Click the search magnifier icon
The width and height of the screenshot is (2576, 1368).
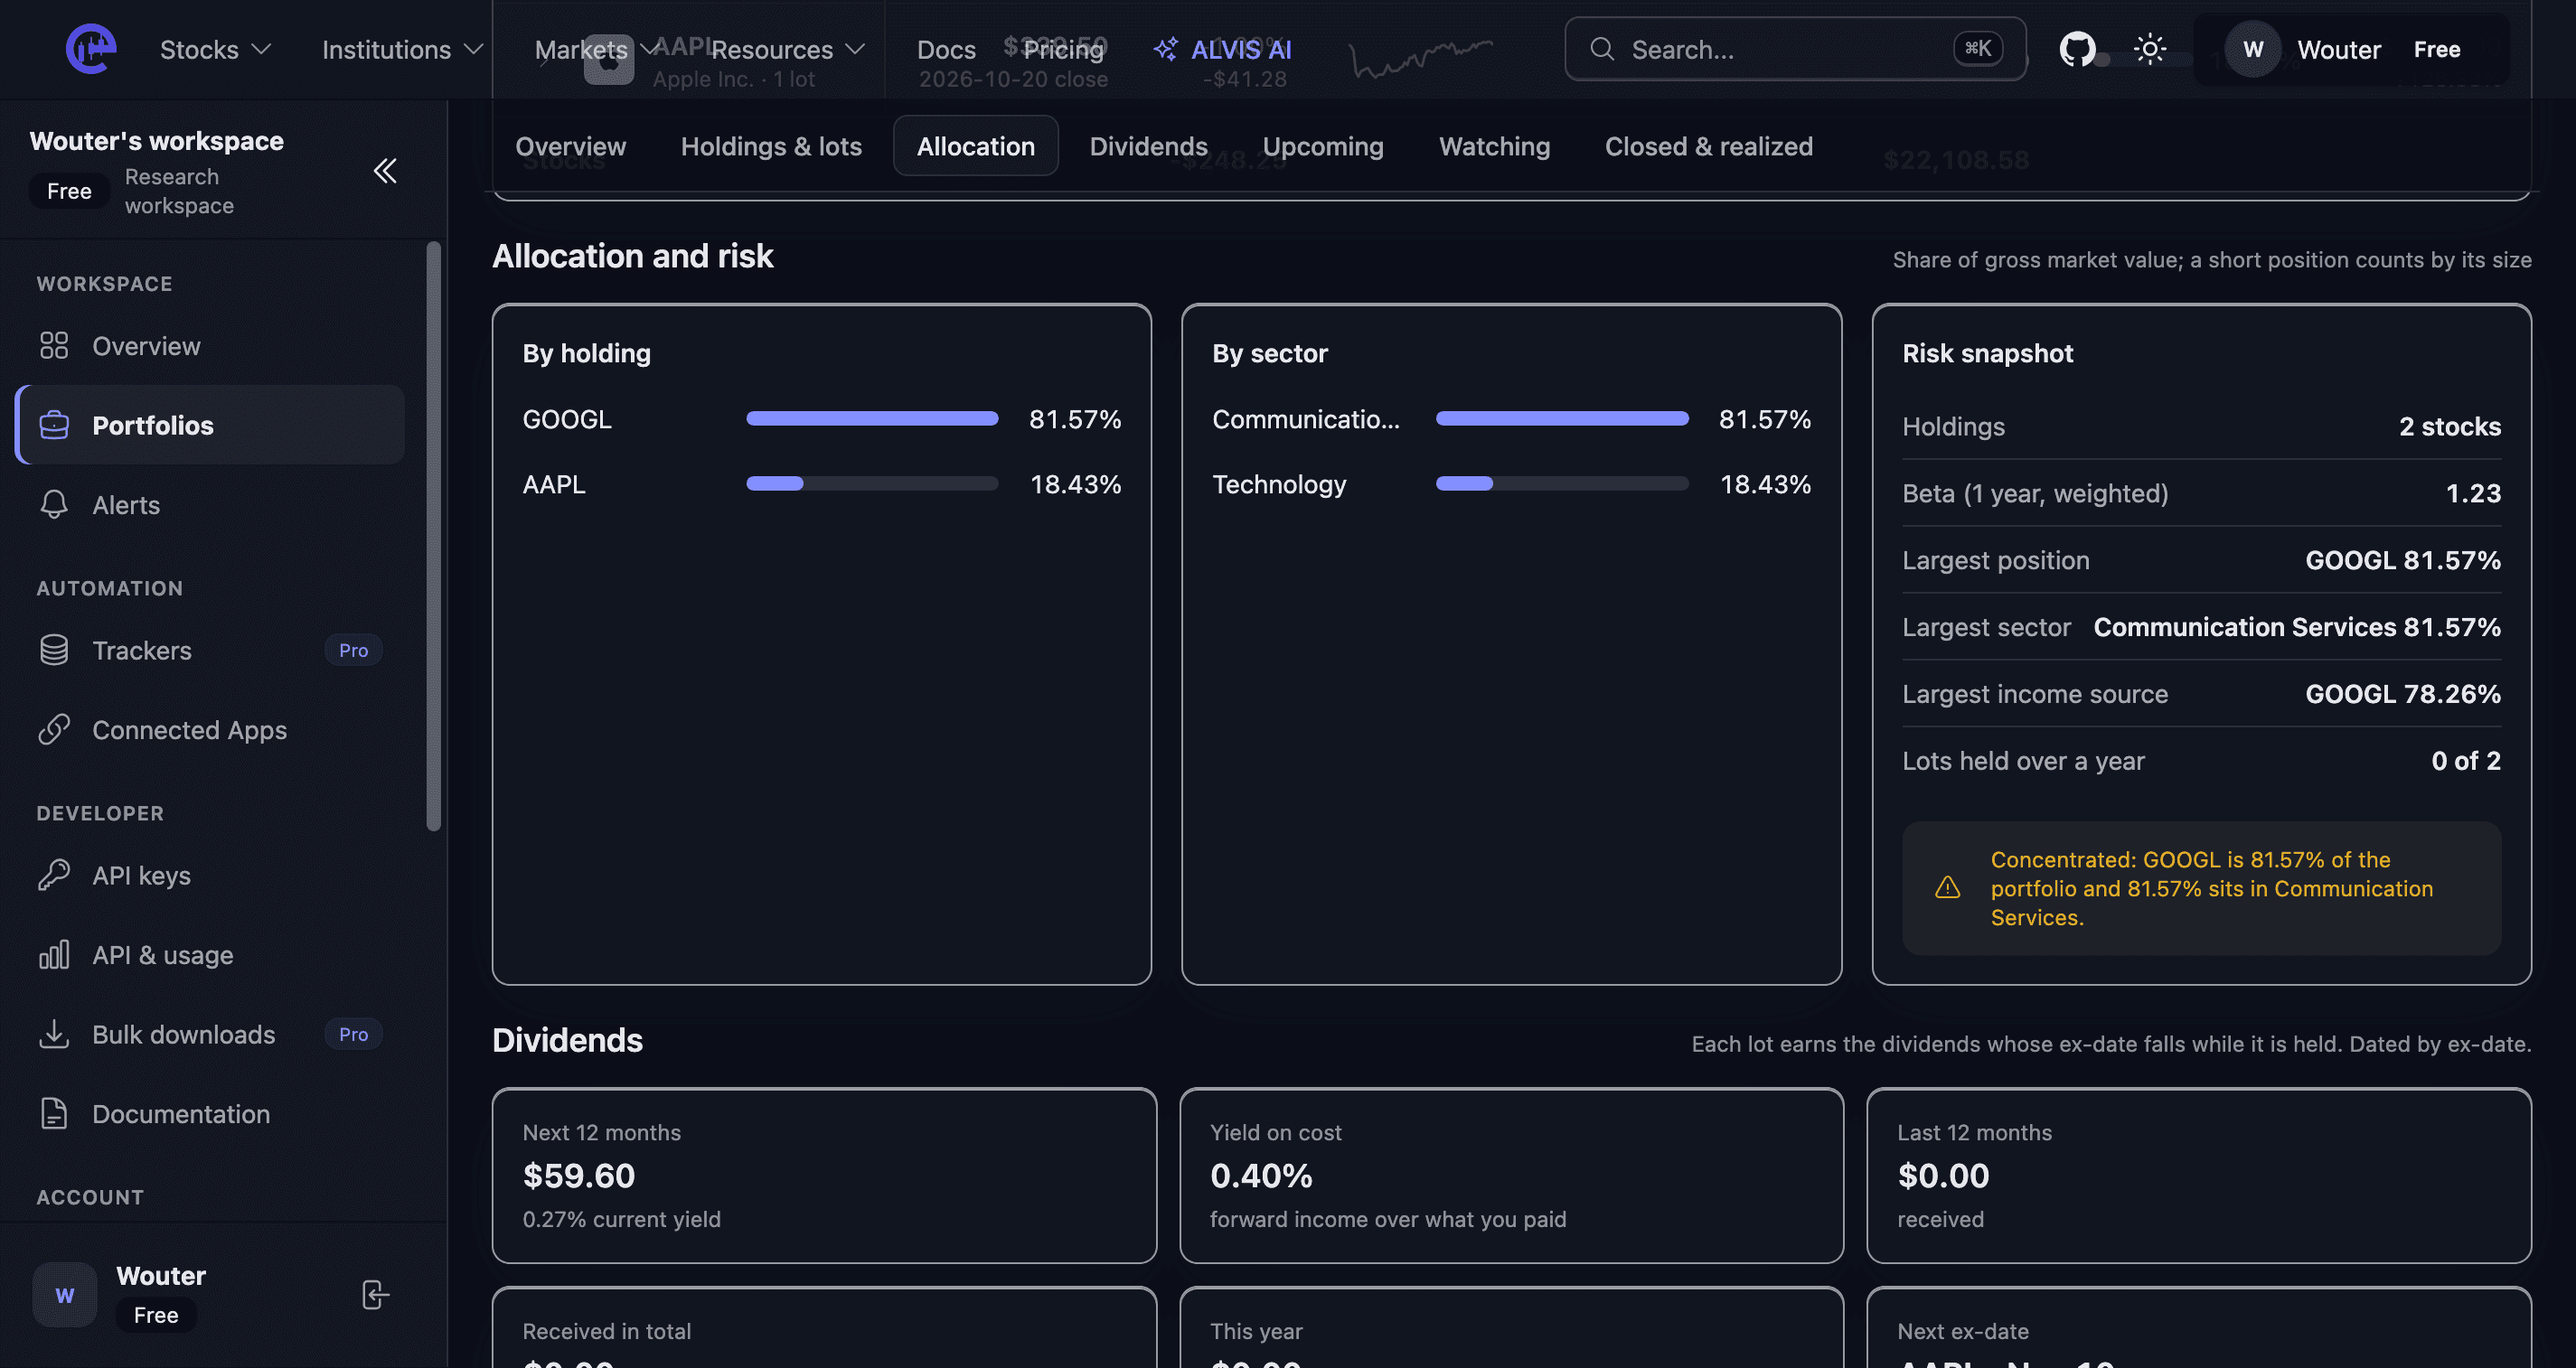pos(1602,49)
